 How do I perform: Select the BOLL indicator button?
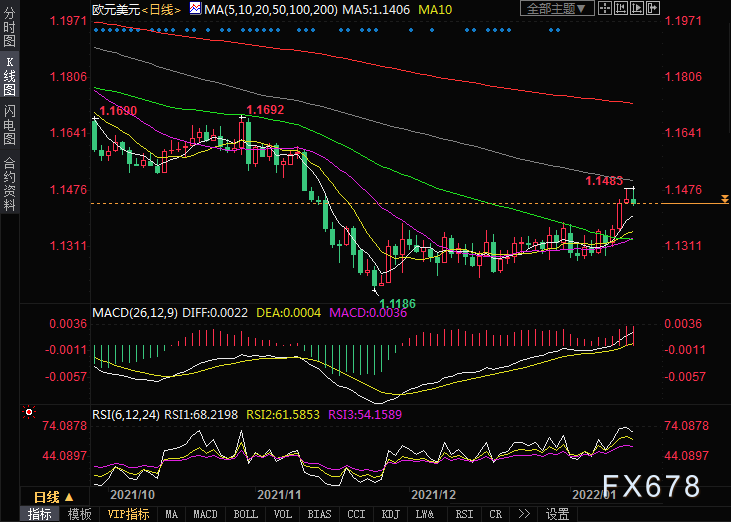(x=246, y=514)
